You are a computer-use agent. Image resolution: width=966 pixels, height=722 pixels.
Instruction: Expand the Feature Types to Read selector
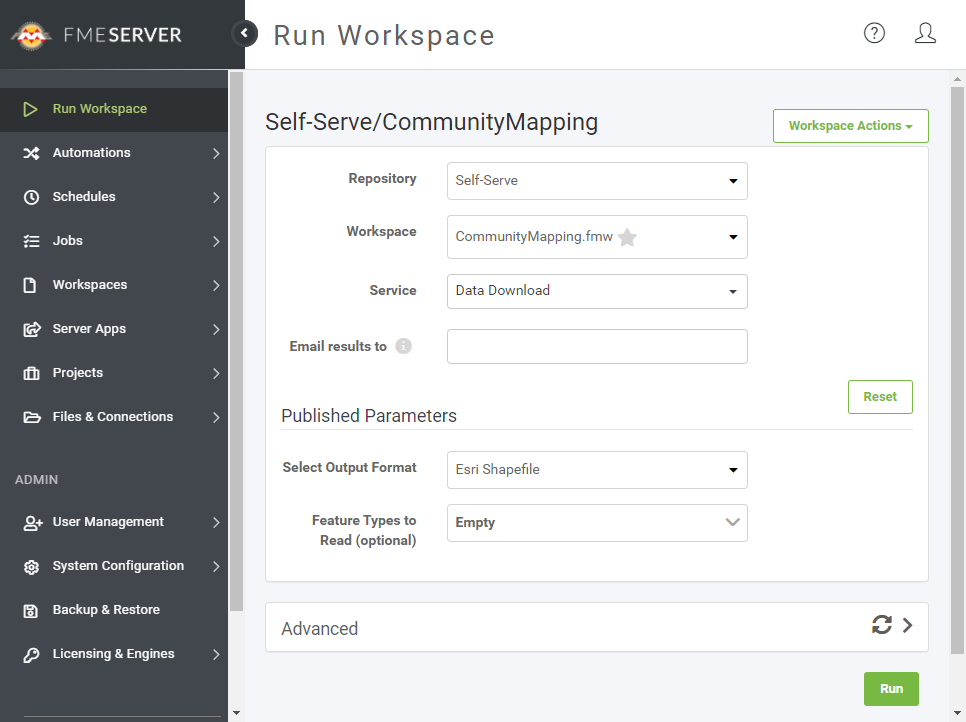coord(596,523)
